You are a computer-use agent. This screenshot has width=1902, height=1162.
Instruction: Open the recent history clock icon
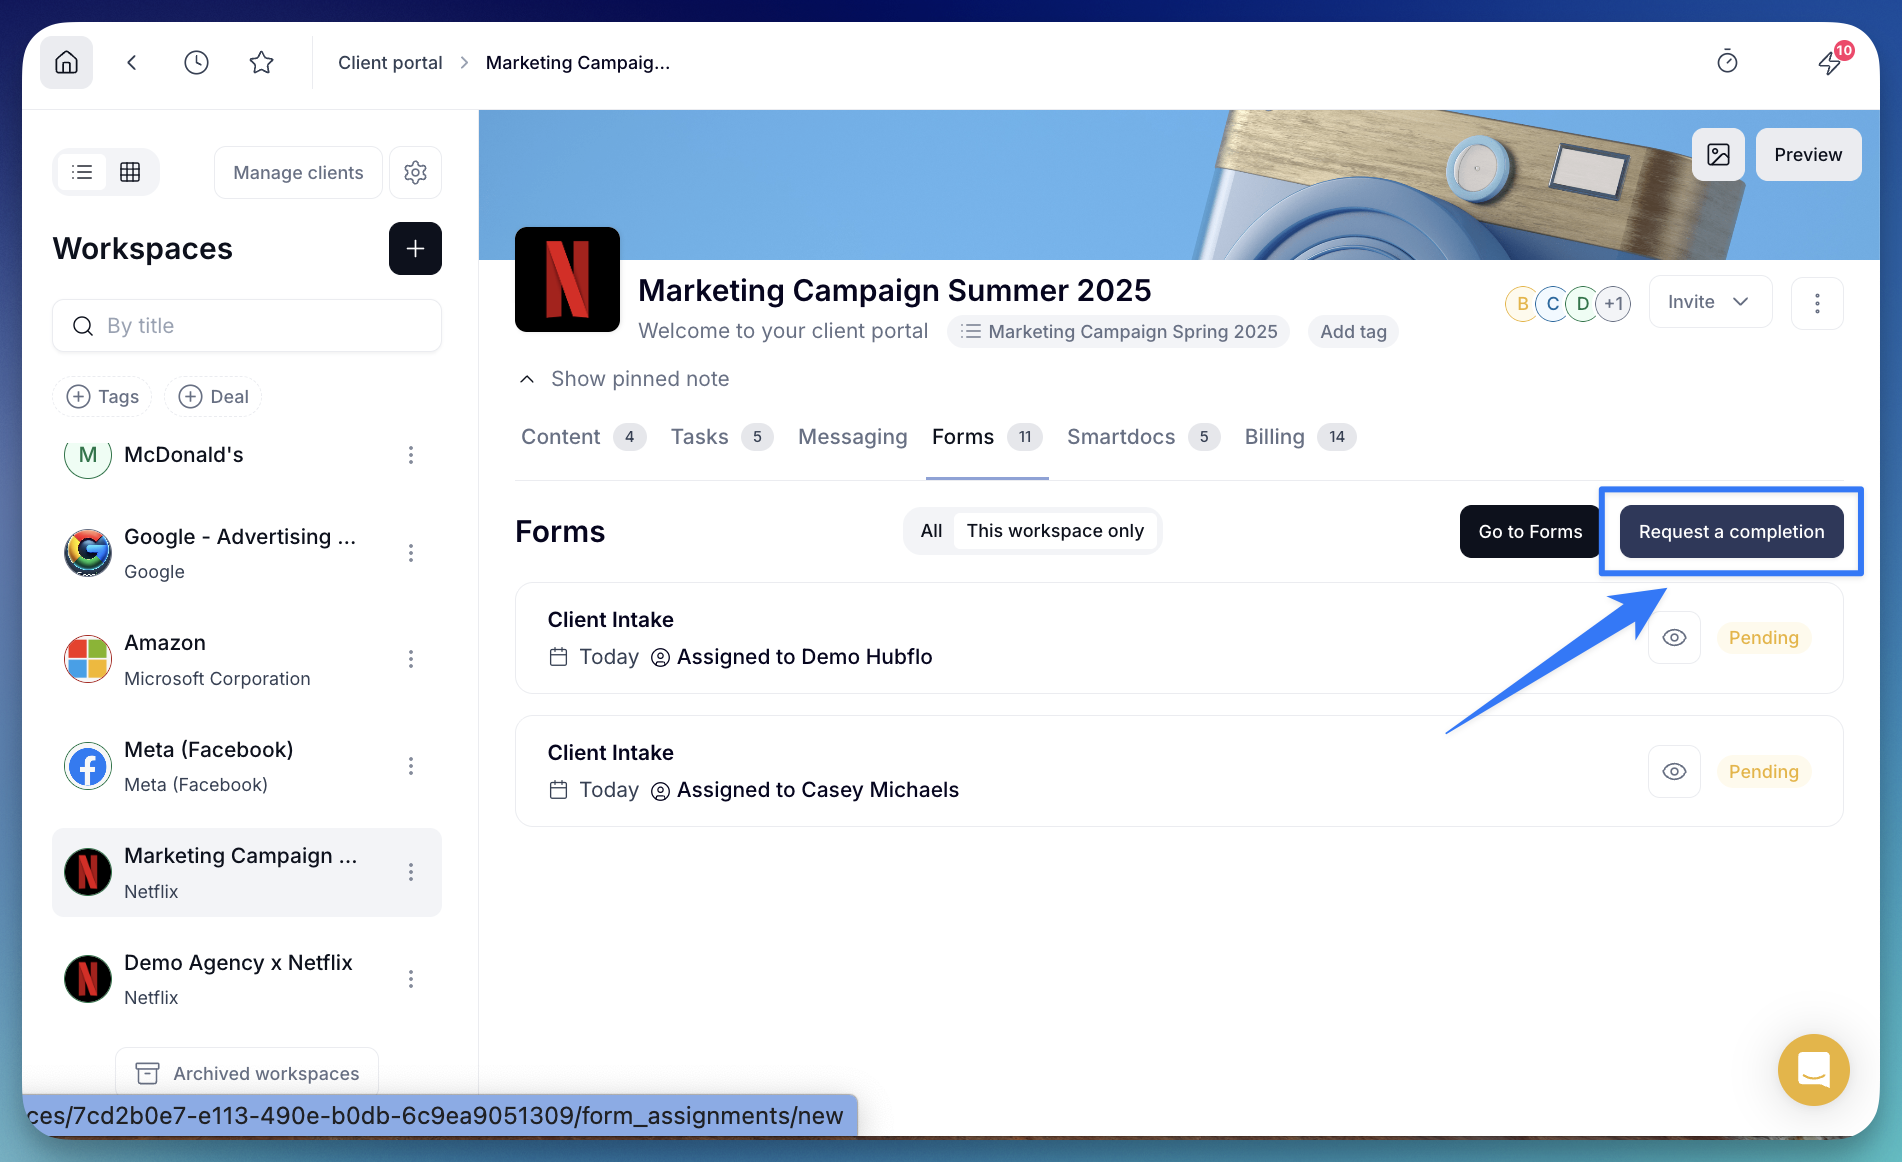(x=196, y=63)
